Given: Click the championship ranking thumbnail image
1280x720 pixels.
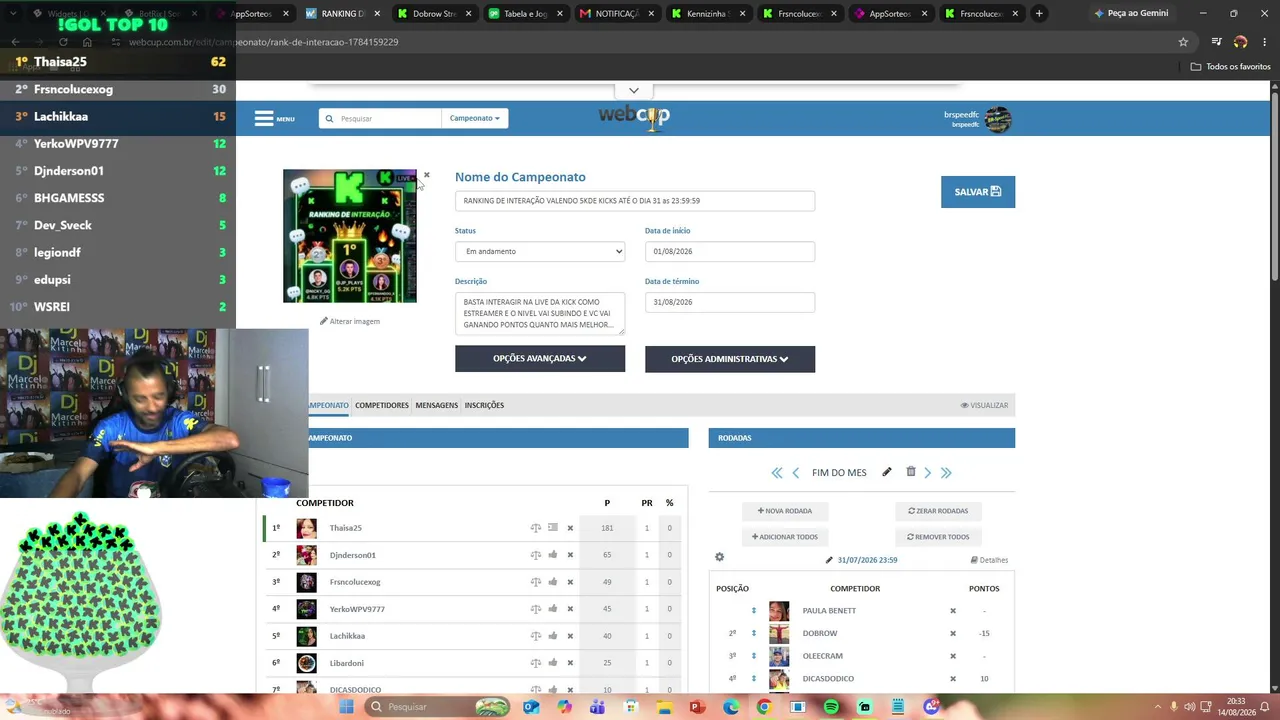Looking at the screenshot, I should [350, 236].
